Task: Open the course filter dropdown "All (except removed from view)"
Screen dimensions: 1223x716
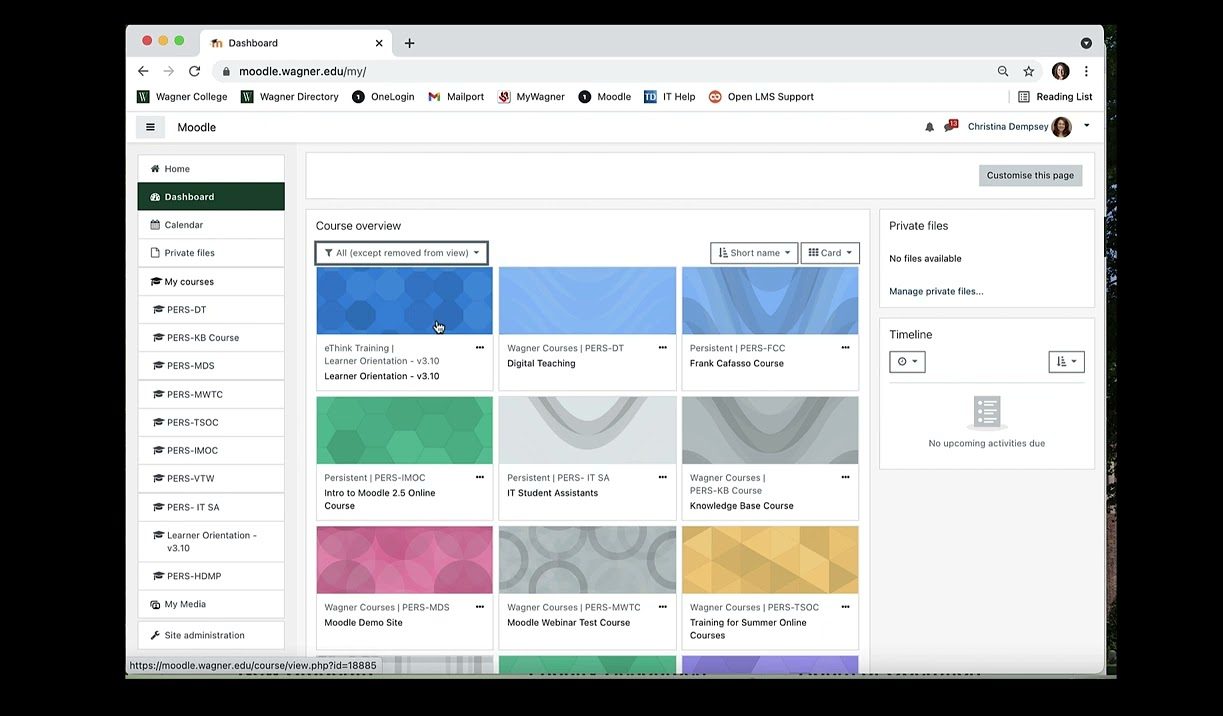Action: point(402,253)
